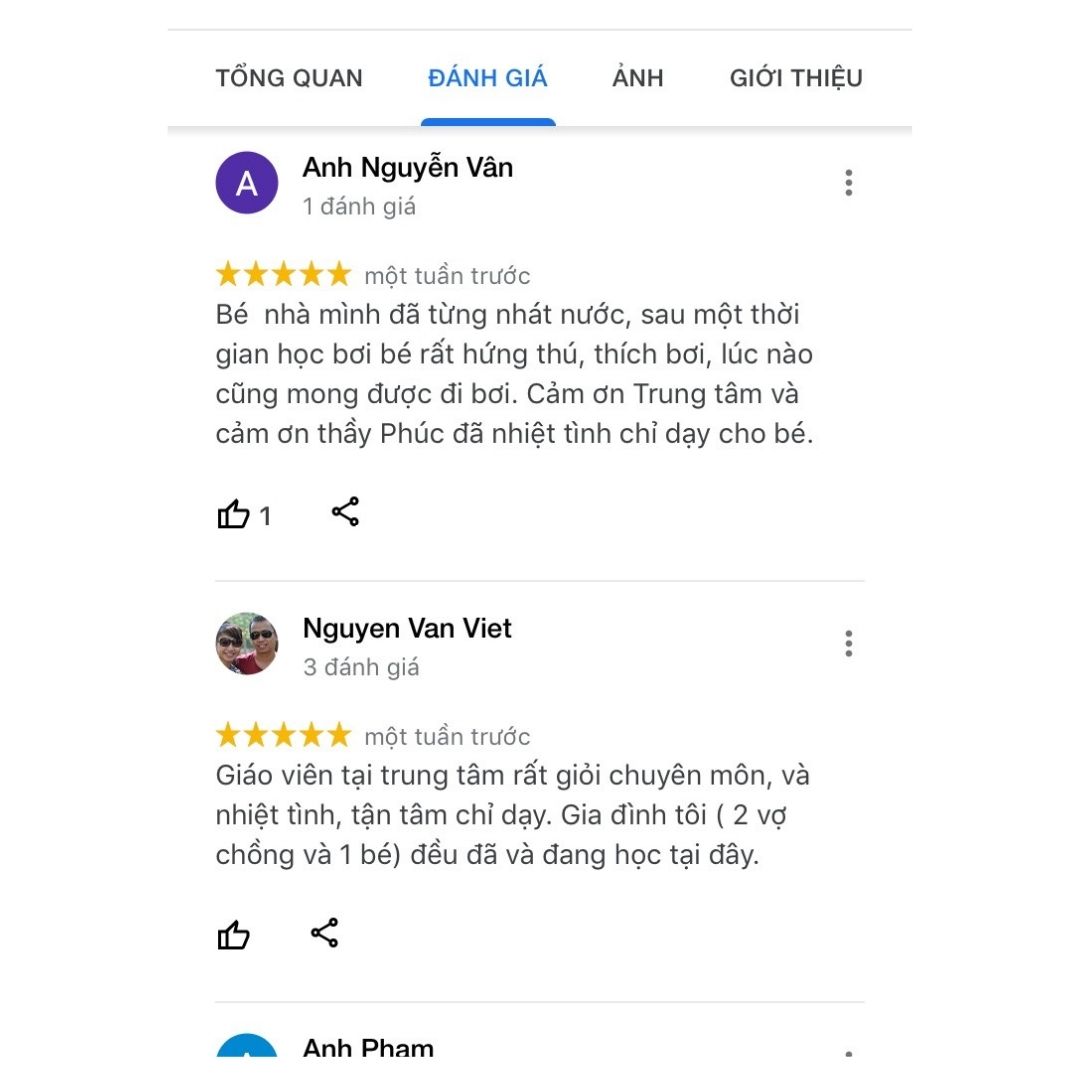Image resolution: width=1080 pixels, height=1080 pixels.
Task: Click the stars on Nguyen Van Viet's review
Action: (283, 735)
